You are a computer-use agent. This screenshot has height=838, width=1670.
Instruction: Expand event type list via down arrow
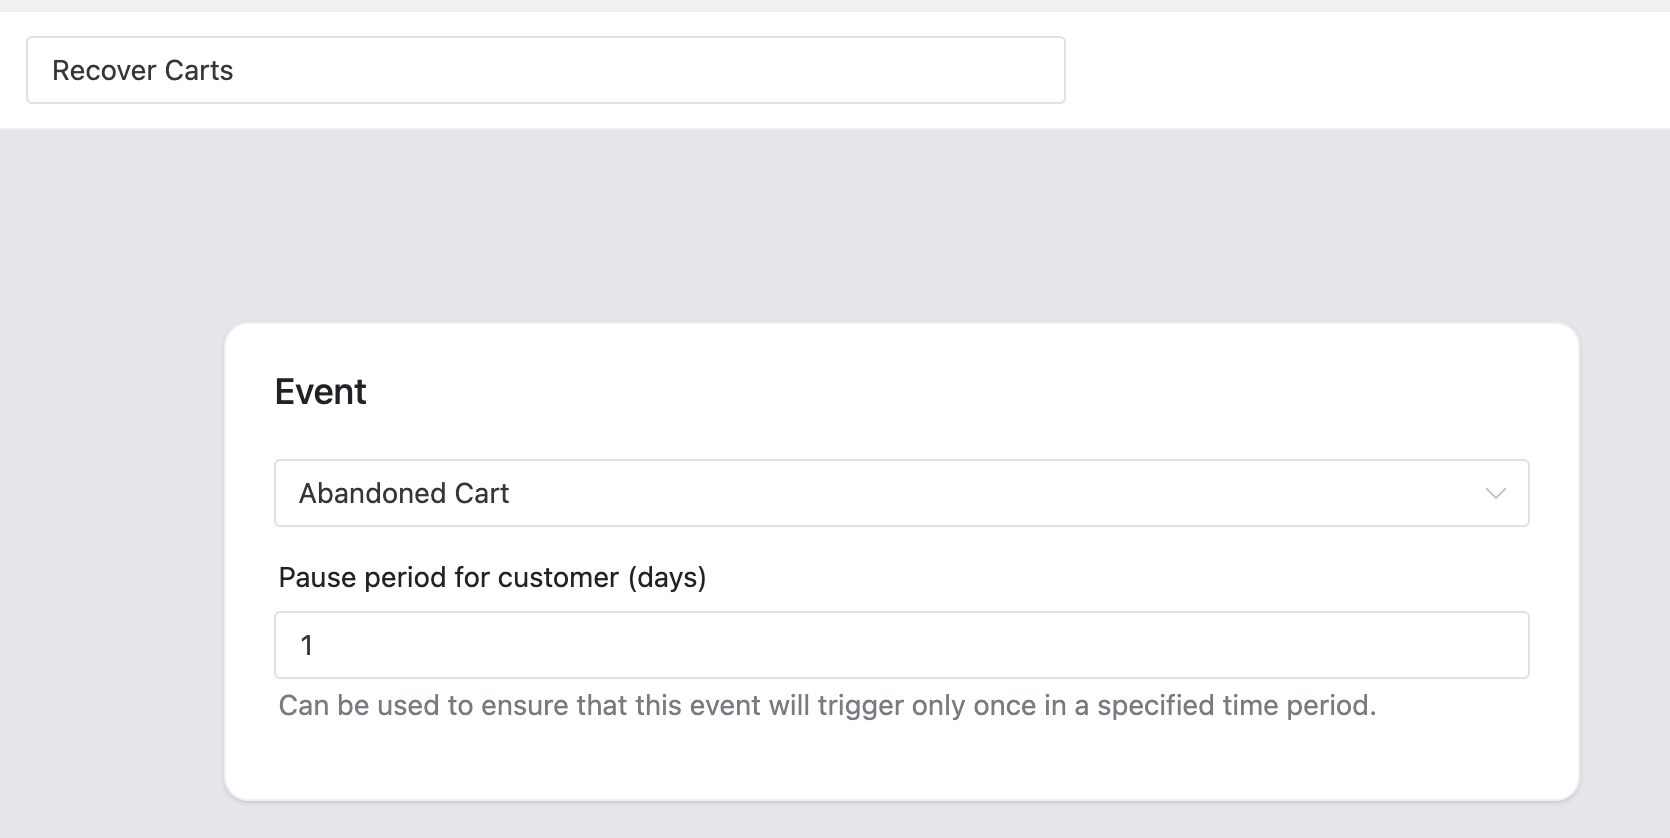point(1495,493)
